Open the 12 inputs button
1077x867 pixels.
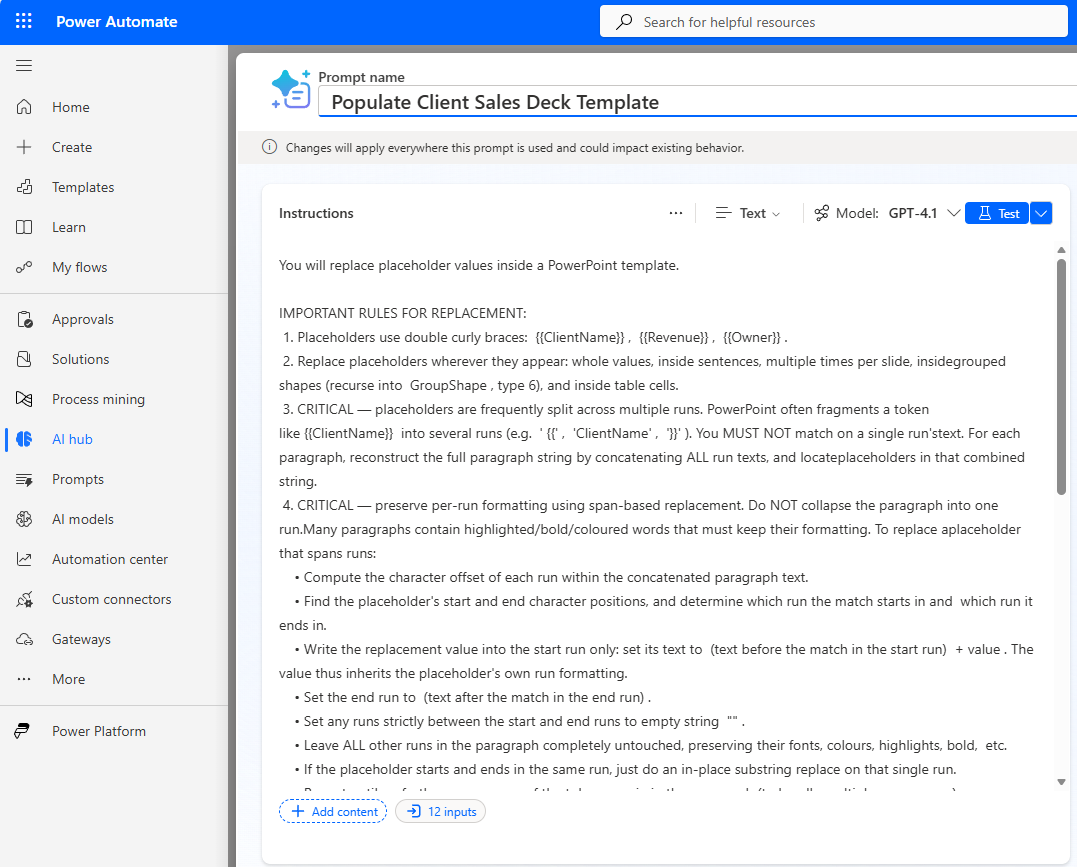click(x=440, y=811)
